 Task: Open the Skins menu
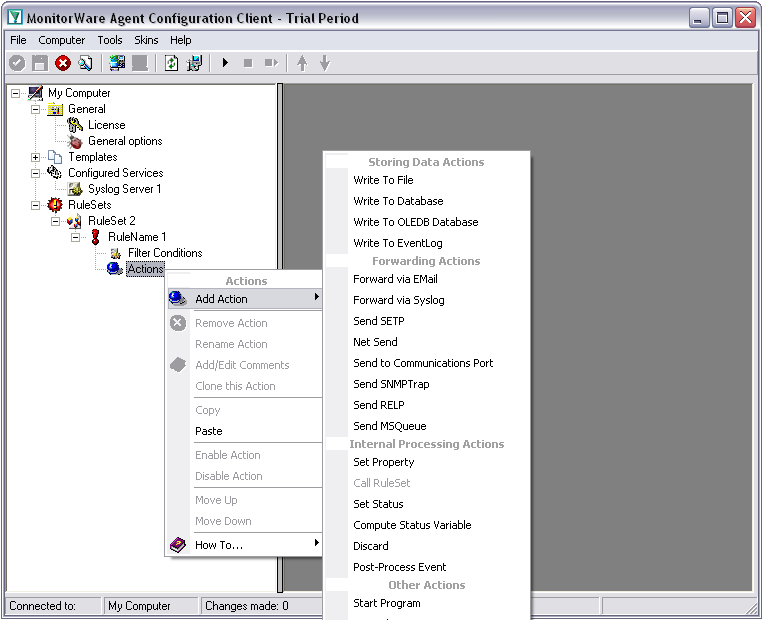point(146,40)
